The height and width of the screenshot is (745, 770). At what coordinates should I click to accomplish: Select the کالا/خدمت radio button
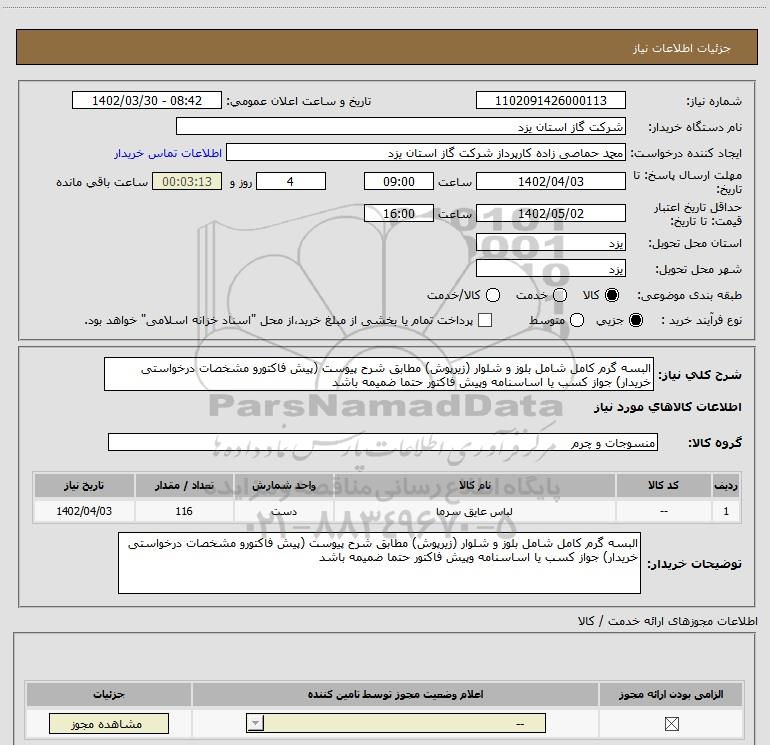coord(493,295)
